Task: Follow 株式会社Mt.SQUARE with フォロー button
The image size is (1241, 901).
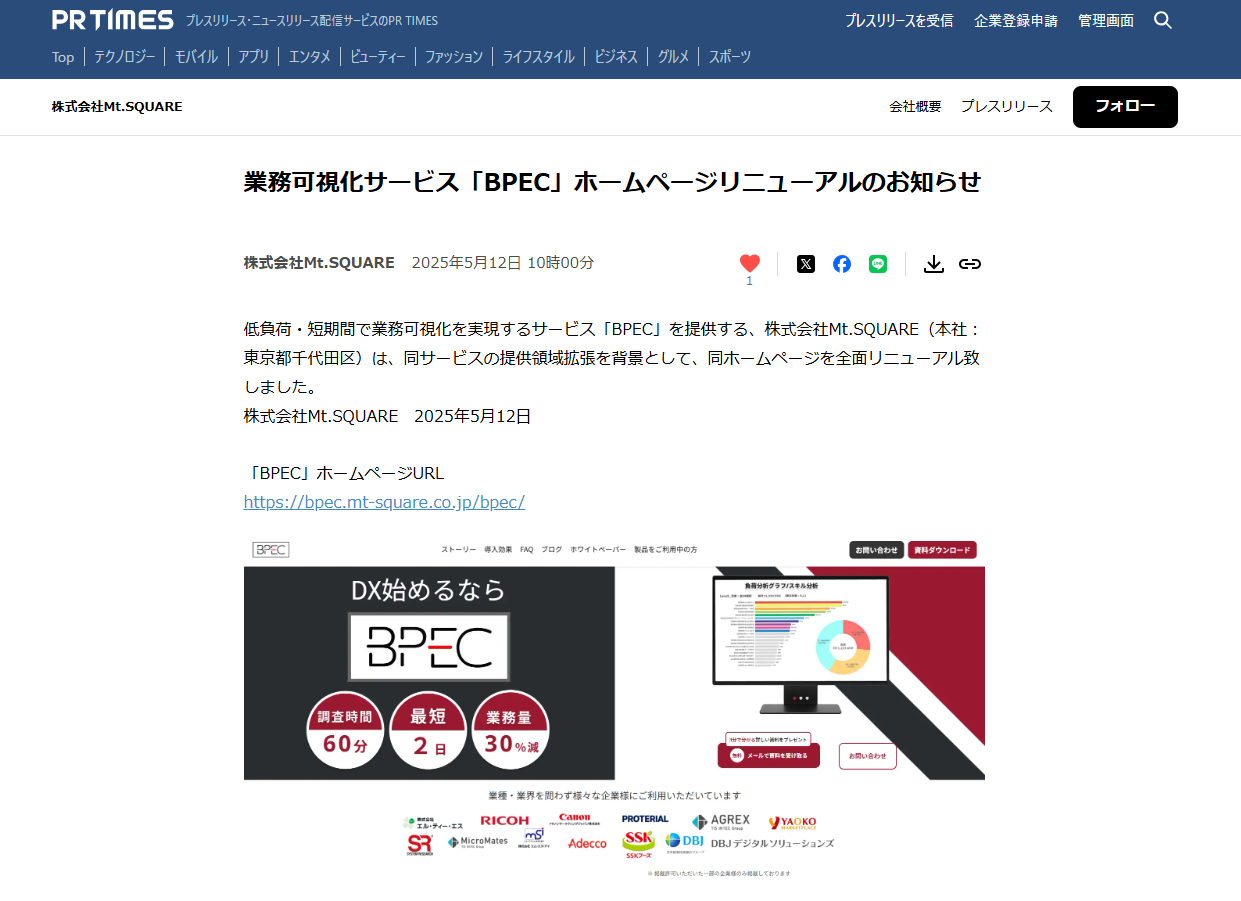Action: coord(1125,107)
